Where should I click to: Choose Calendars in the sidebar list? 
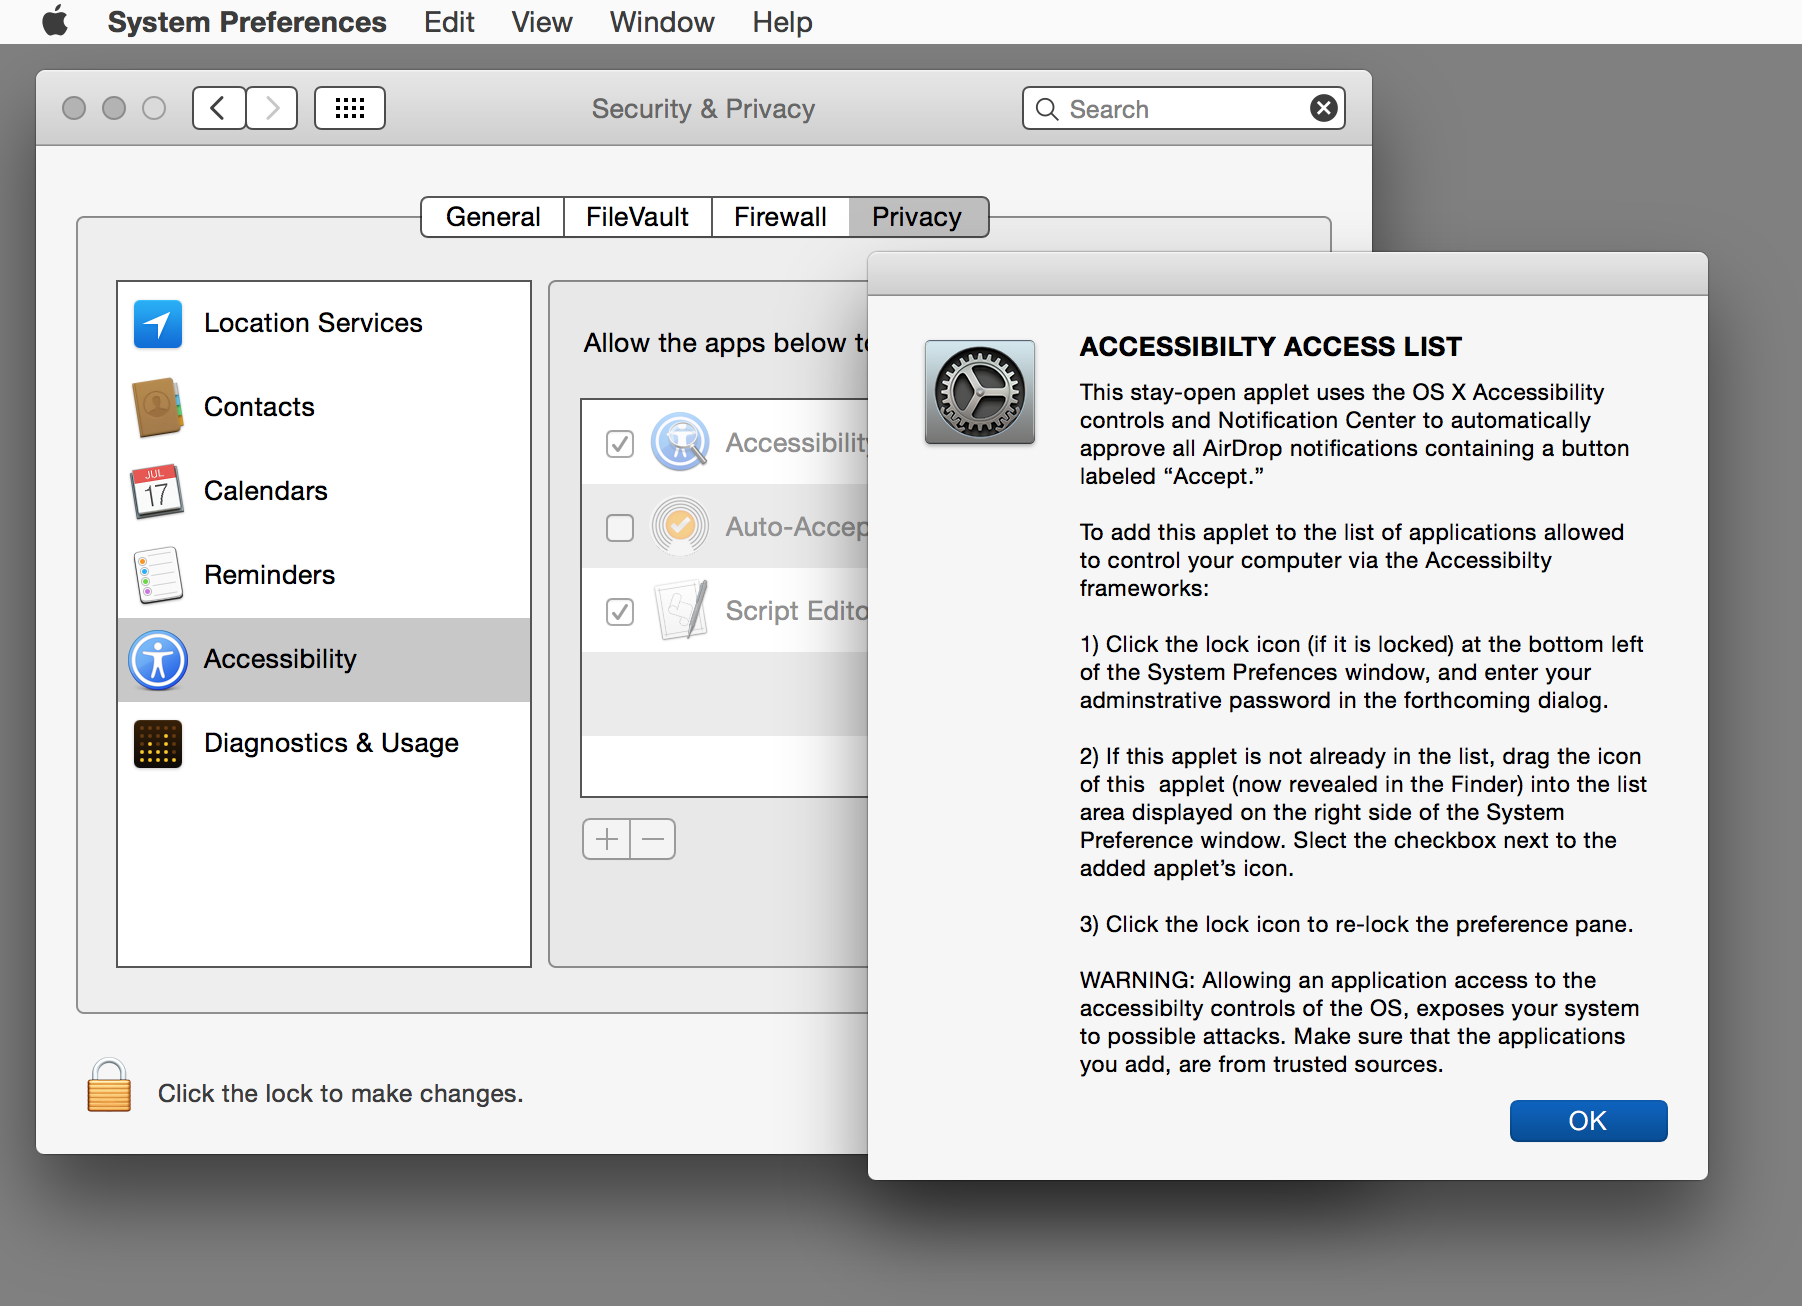[x=265, y=491]
